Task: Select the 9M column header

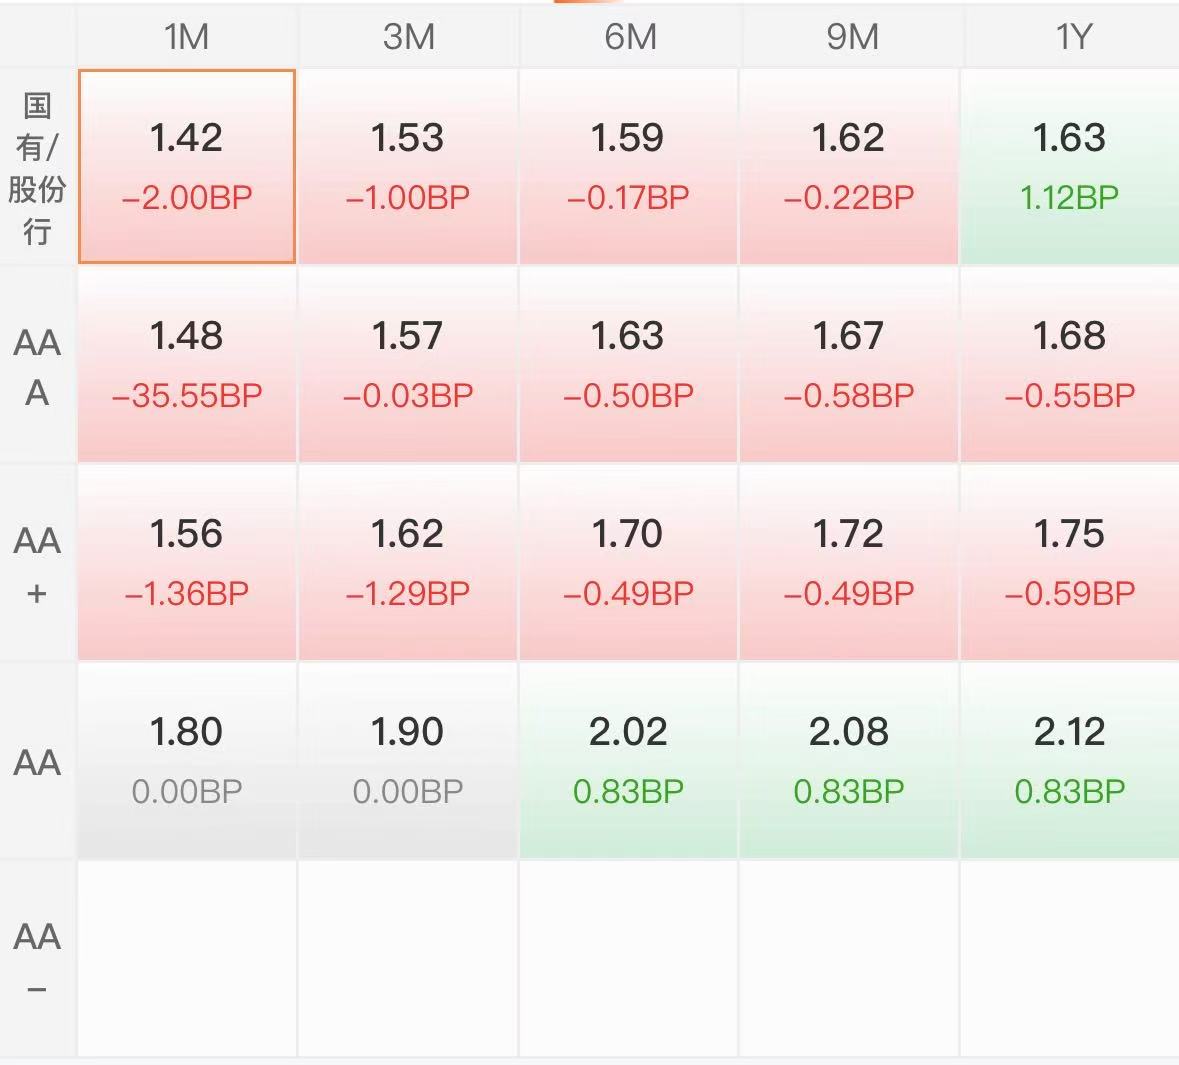Action: pyautogui.click(x=852, y=36)
